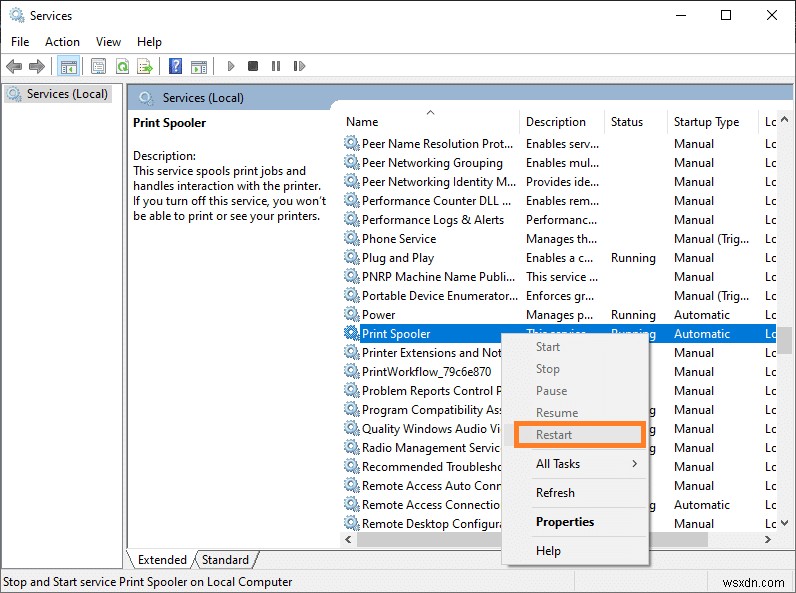Open the View menu

(109, 42)
